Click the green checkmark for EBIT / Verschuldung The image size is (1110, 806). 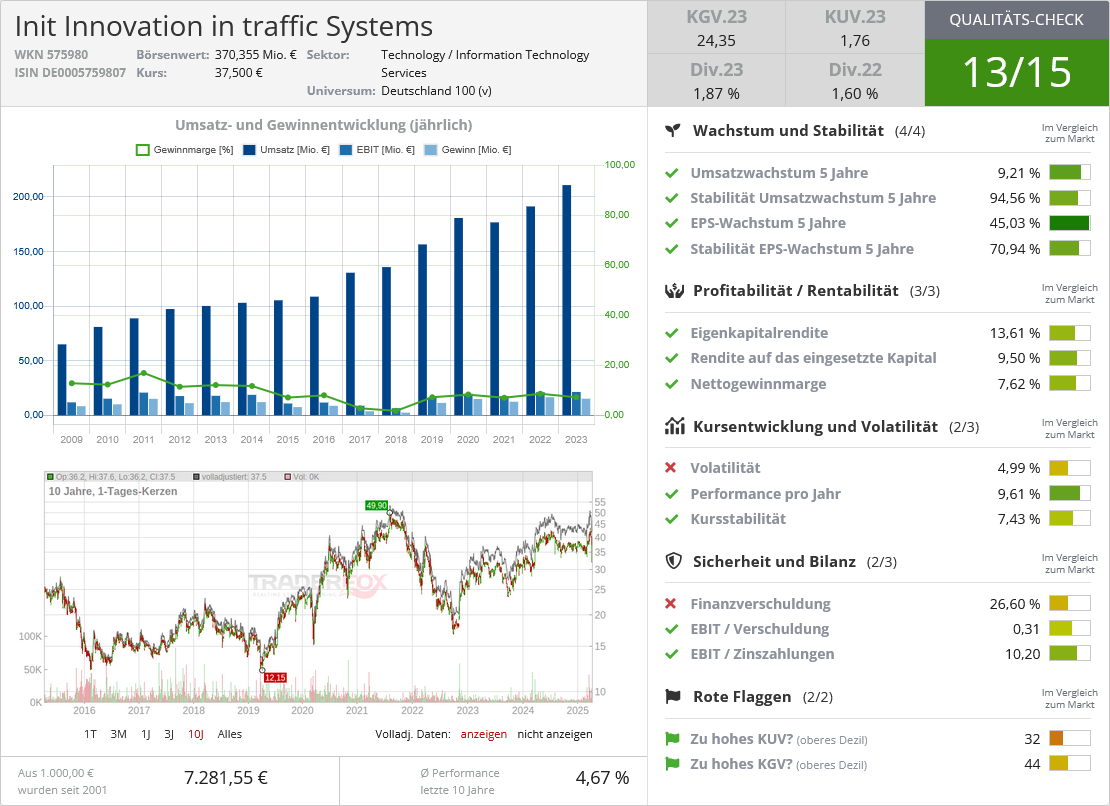(x=672, y=629)
